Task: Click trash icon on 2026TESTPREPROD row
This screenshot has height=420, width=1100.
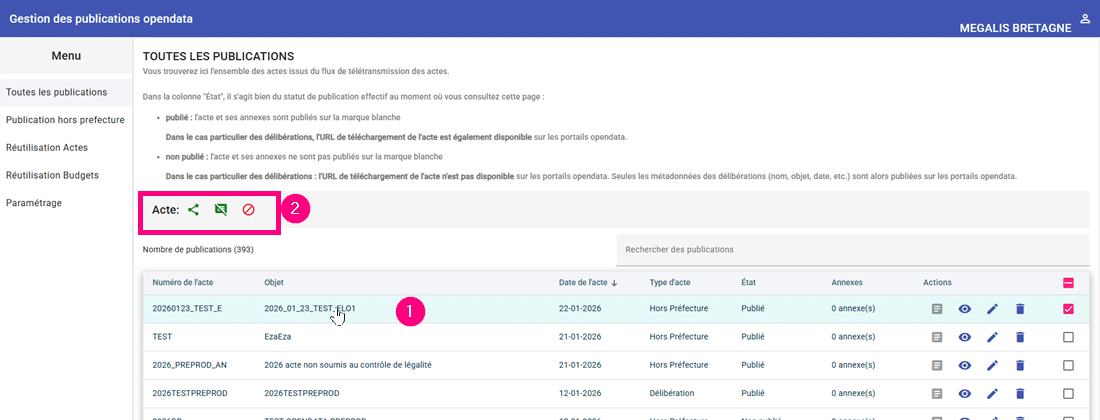Action: pyautogui.click(x=1020, y=393)
